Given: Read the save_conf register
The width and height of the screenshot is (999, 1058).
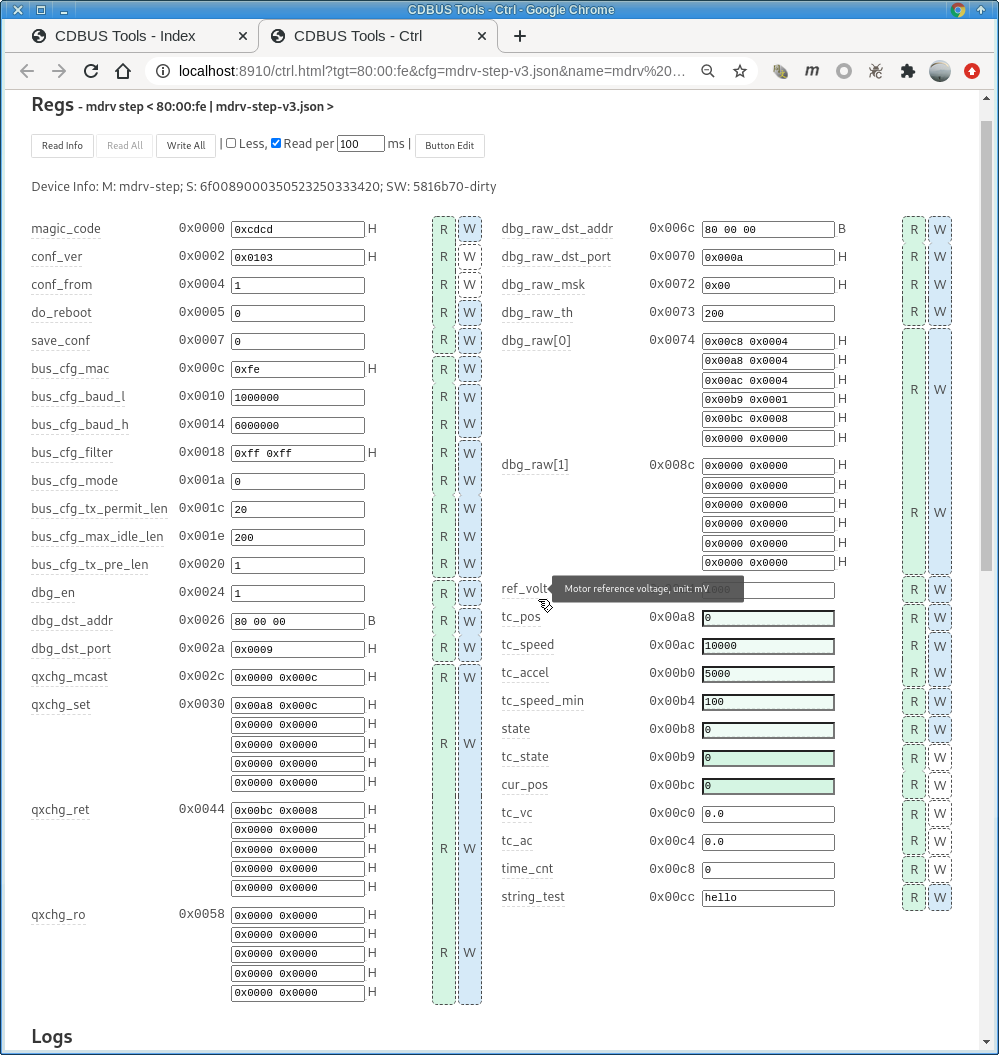Looking at the screenshot, I should point(444,340).
